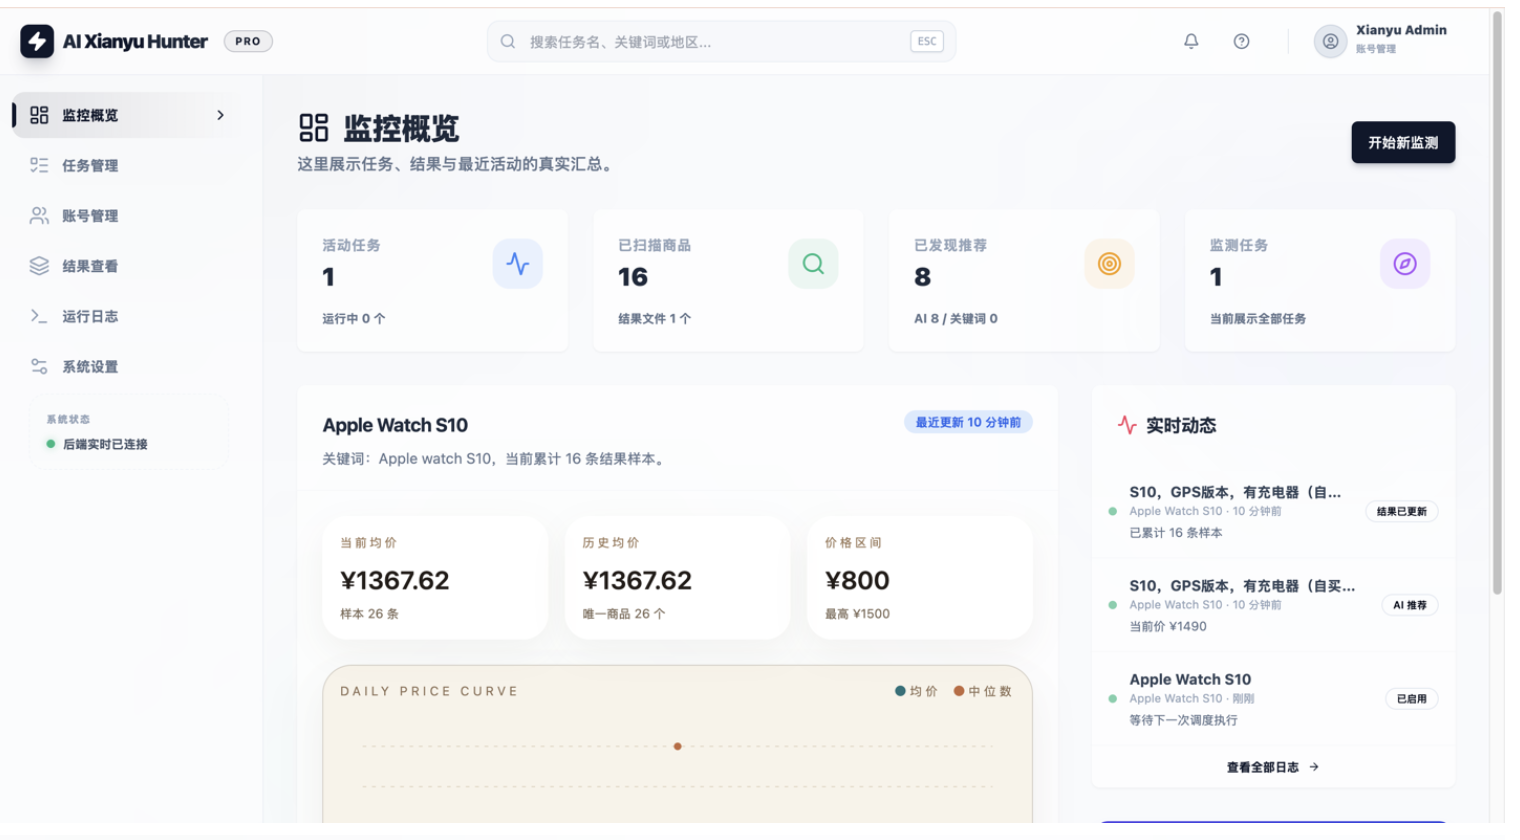1520x840 pixels.
Task: Toggle the 中位数 legend entry
Action: (x=983, y=691)
